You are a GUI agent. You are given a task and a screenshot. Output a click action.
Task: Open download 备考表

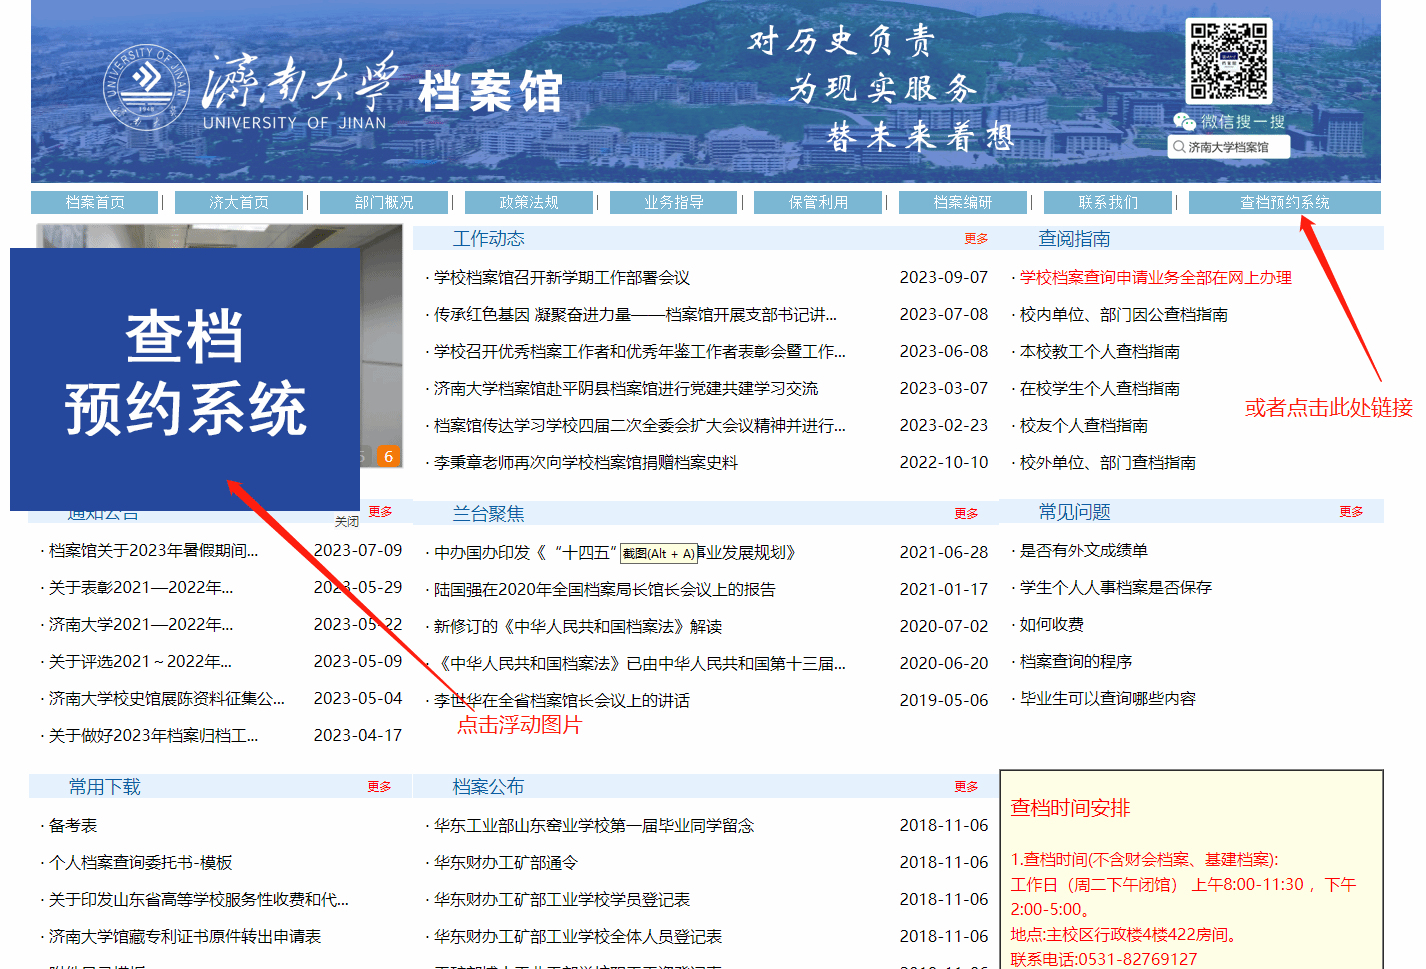tap(73, 825)
